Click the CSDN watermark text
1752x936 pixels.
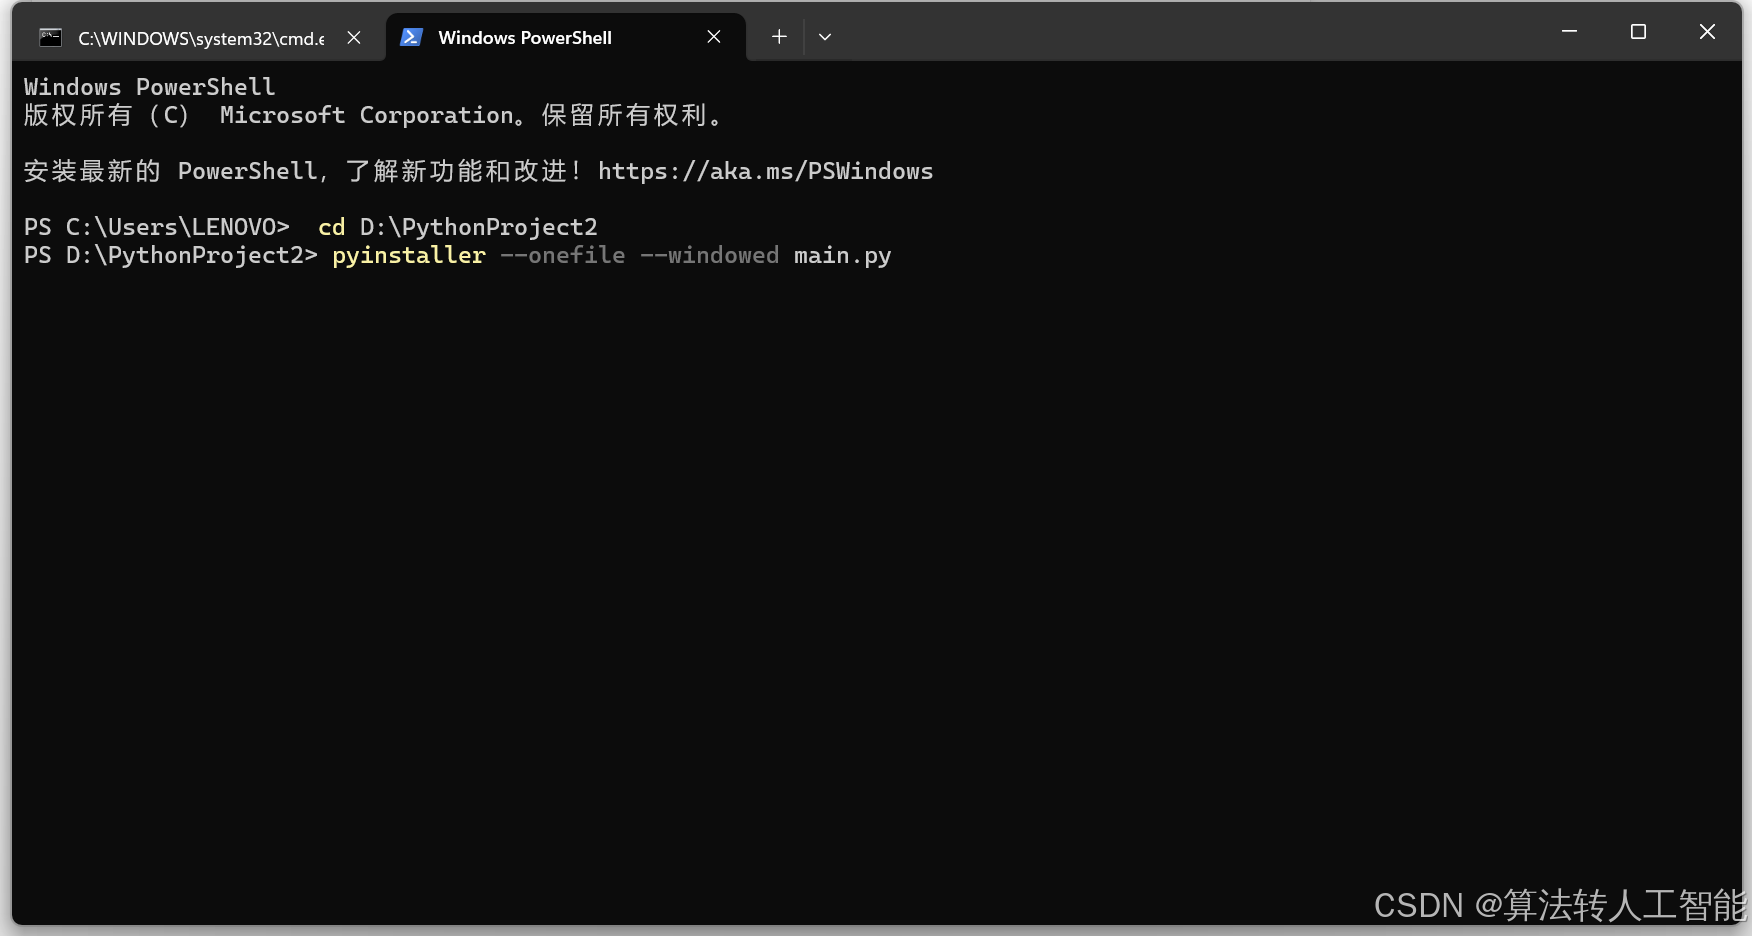click(1557, 906)
